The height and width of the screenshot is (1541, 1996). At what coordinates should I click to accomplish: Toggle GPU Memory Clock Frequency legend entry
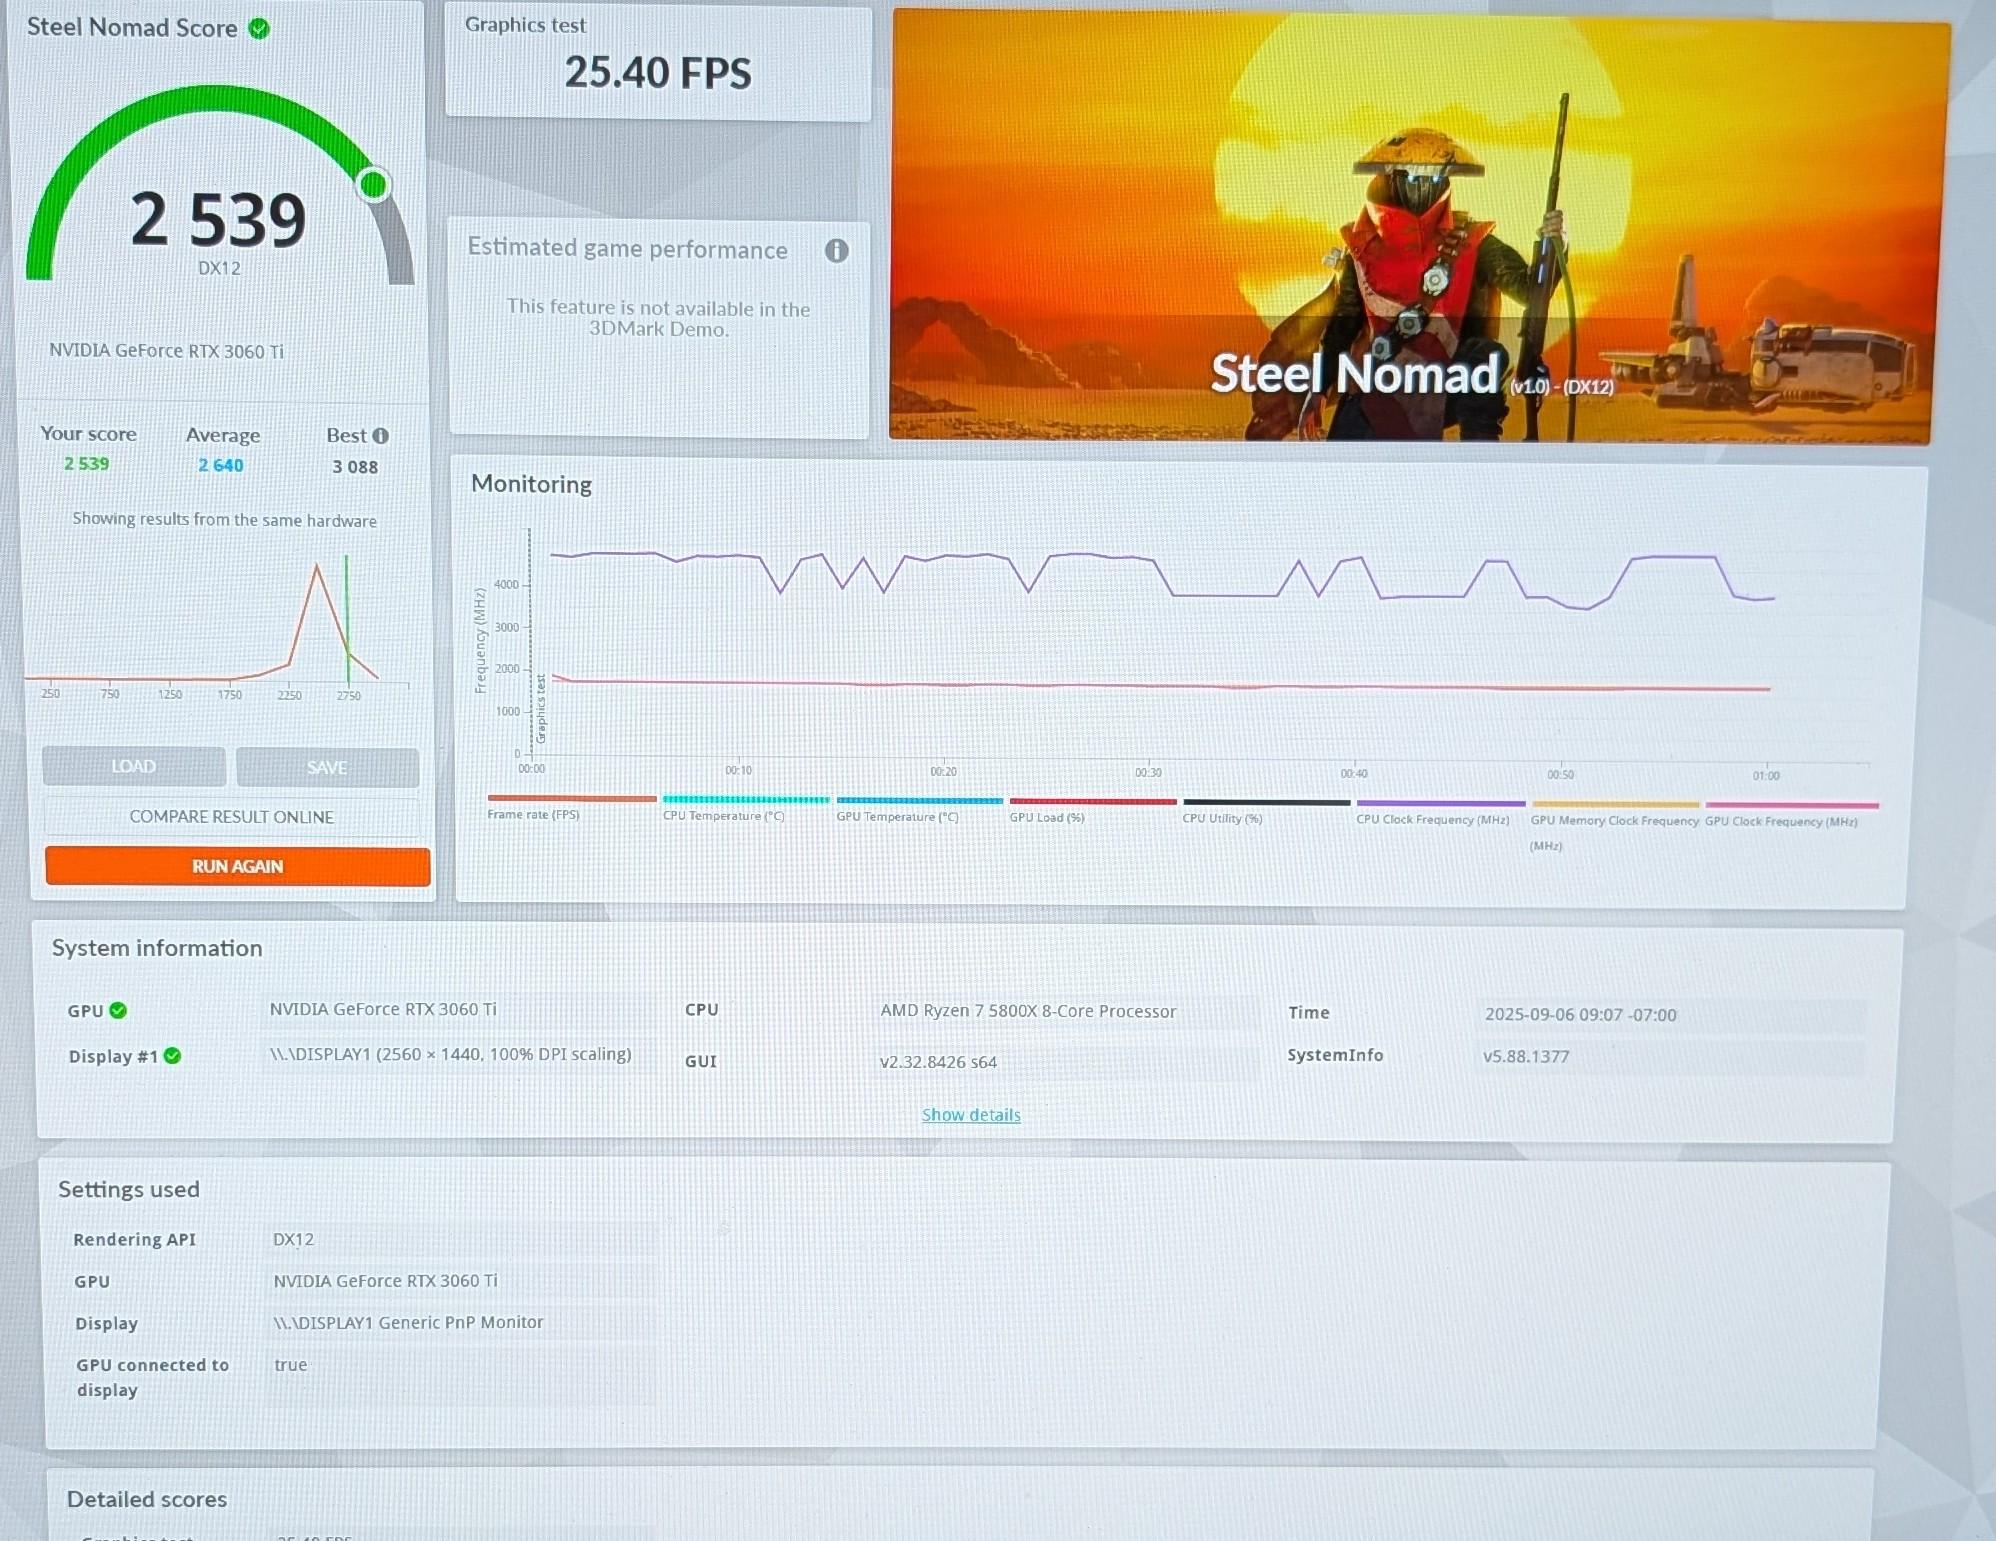(1614, 825)
